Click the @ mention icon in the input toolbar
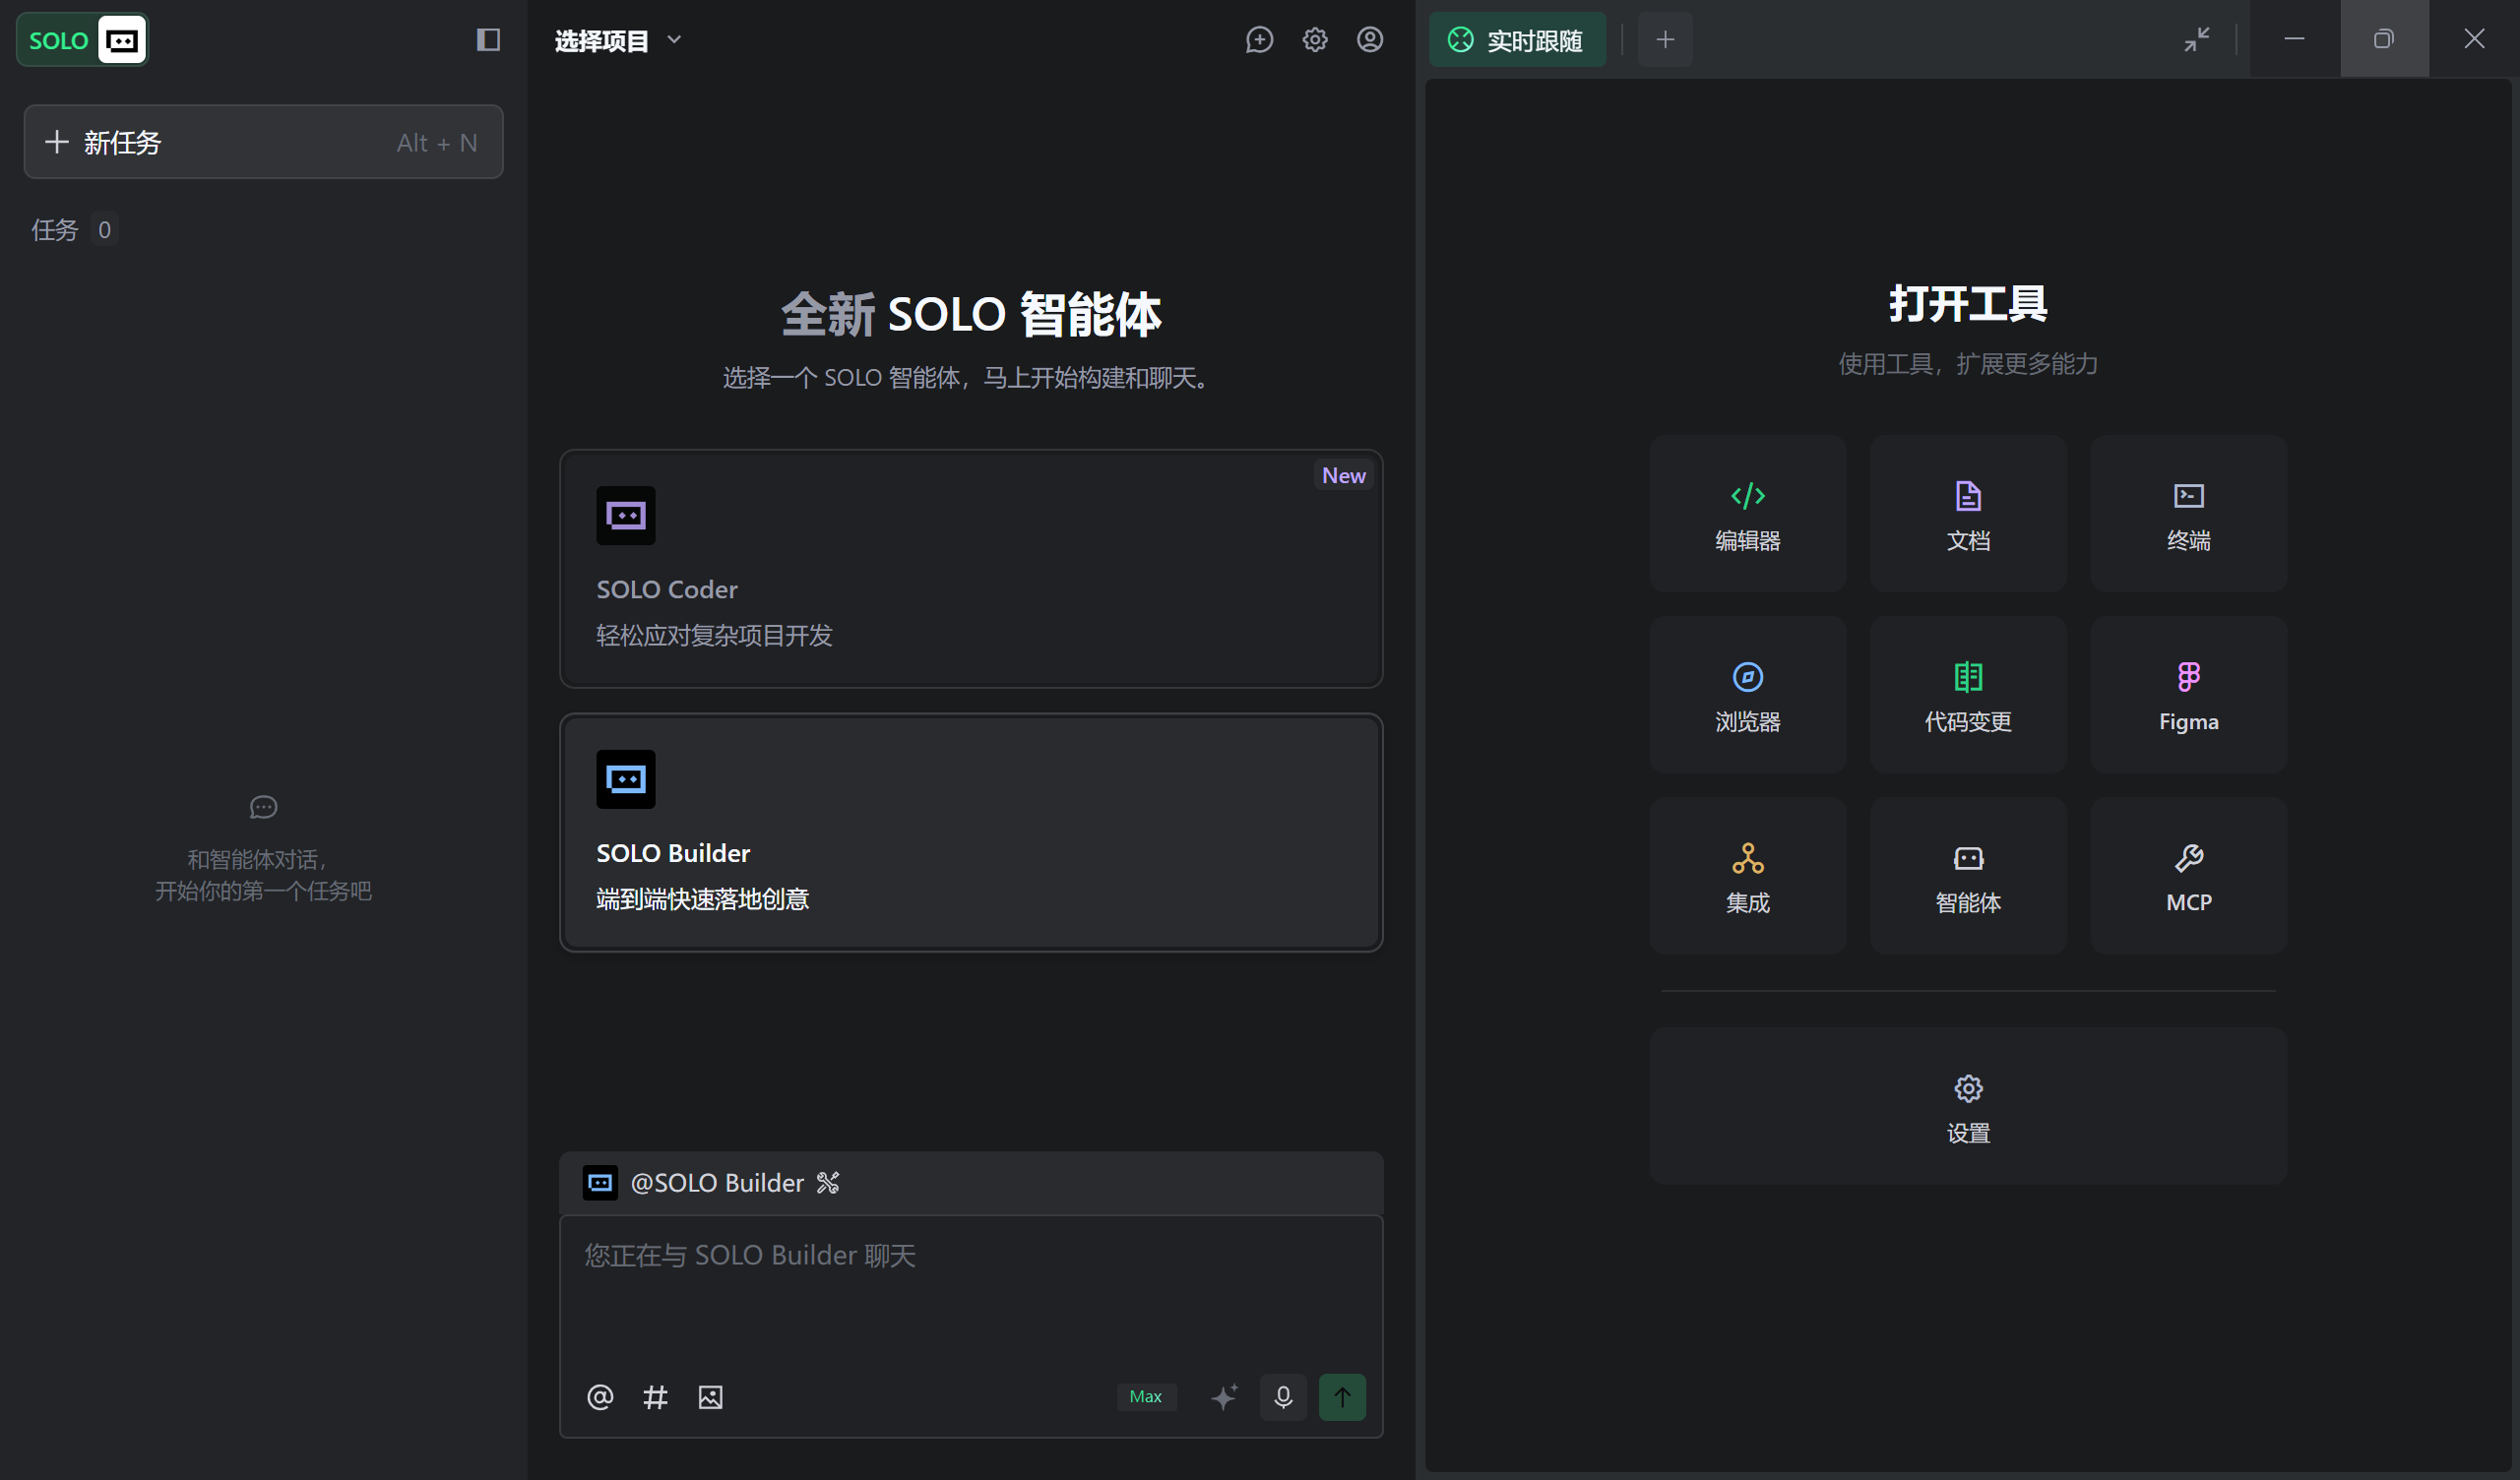The image size is (2520, 1480). pos(600,1397)
